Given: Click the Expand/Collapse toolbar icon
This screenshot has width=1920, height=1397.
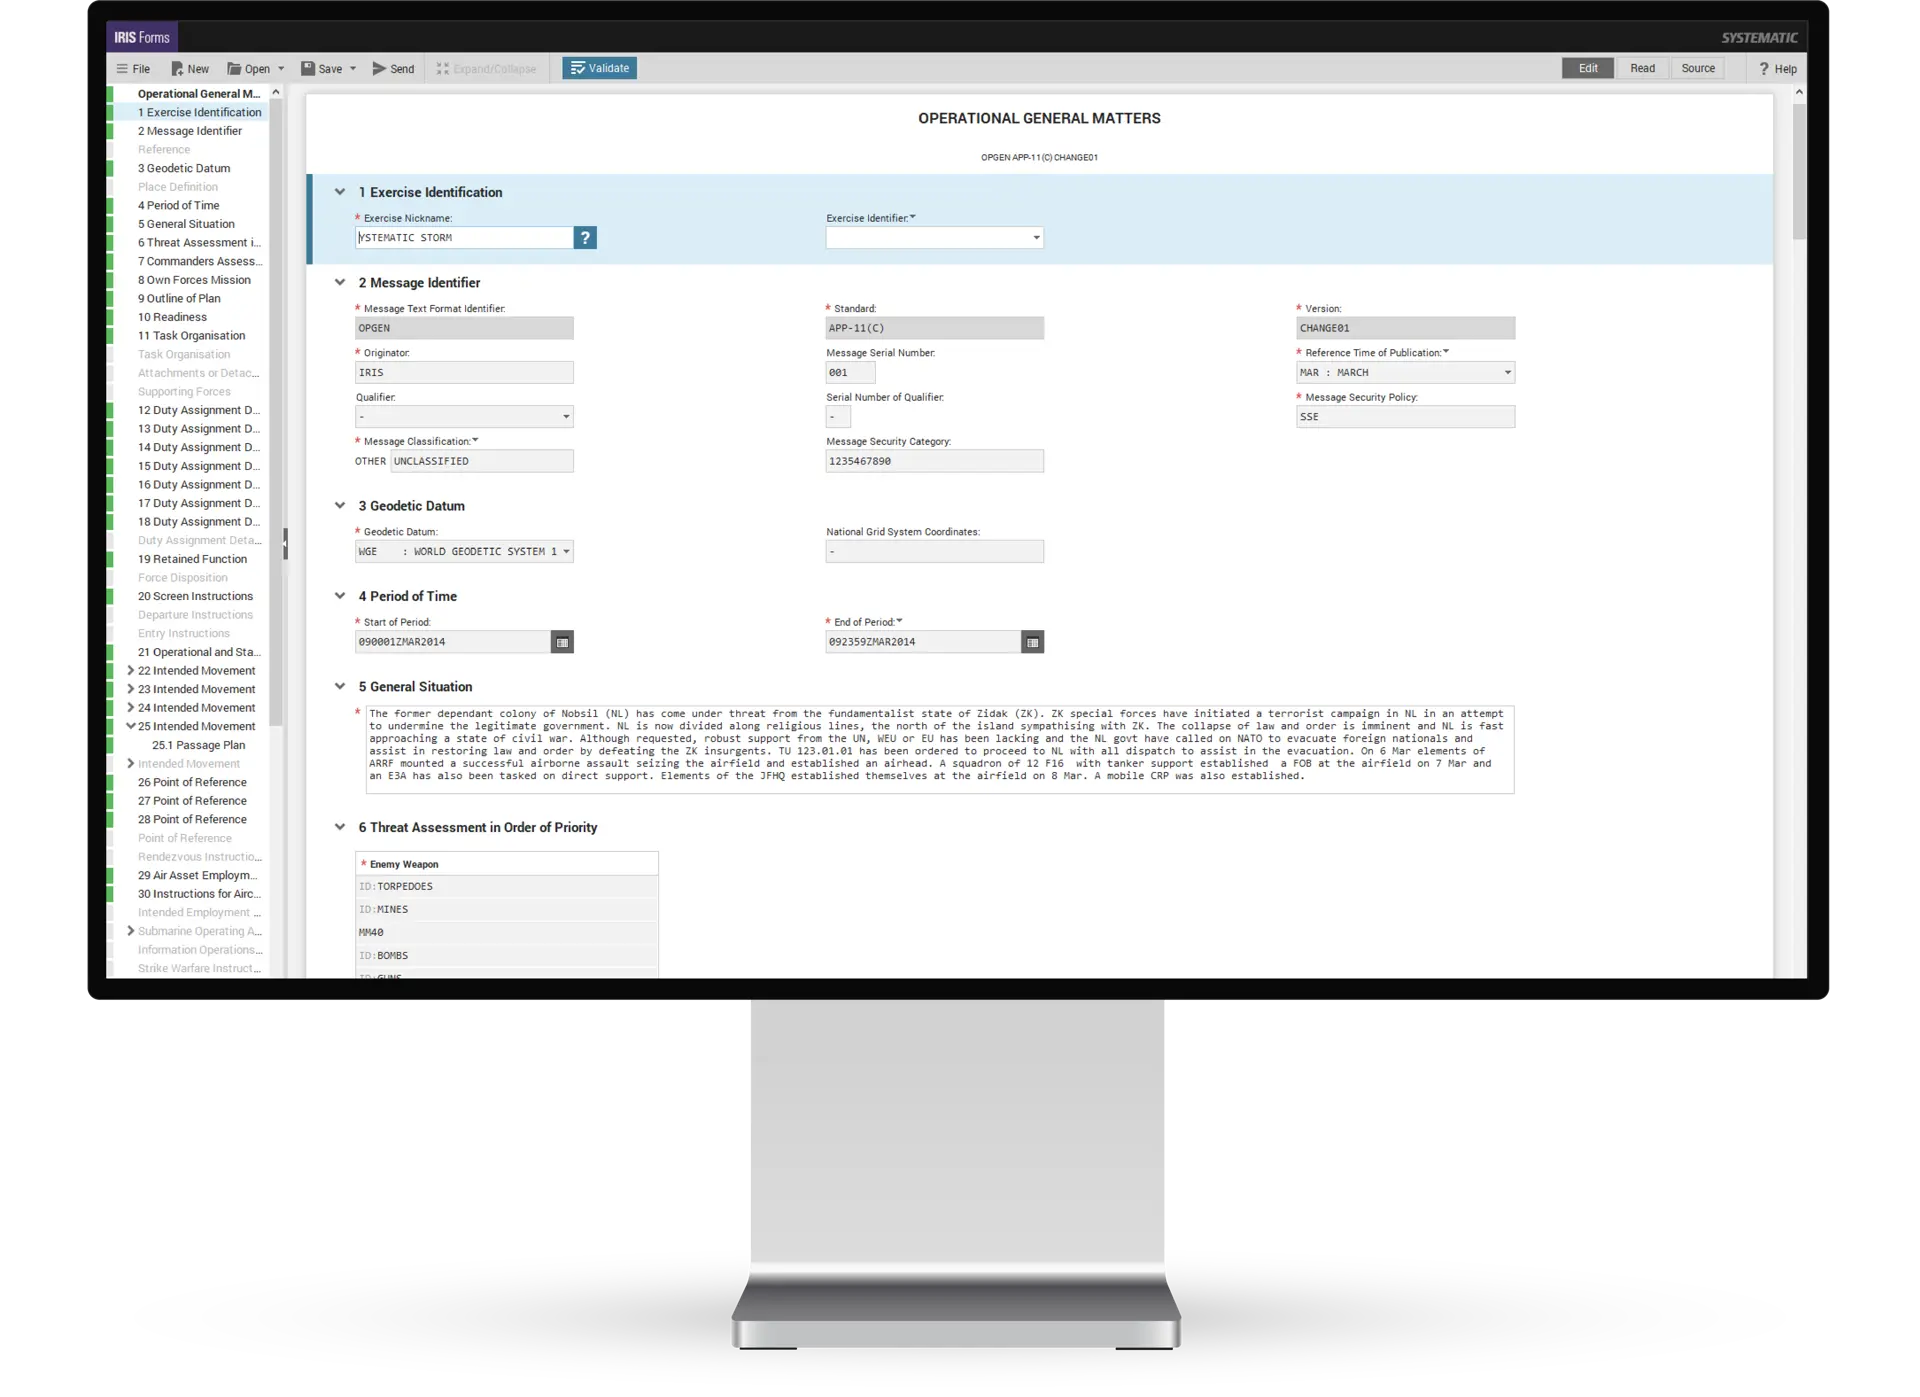Looking at the screenshot, I should point(481,67).
